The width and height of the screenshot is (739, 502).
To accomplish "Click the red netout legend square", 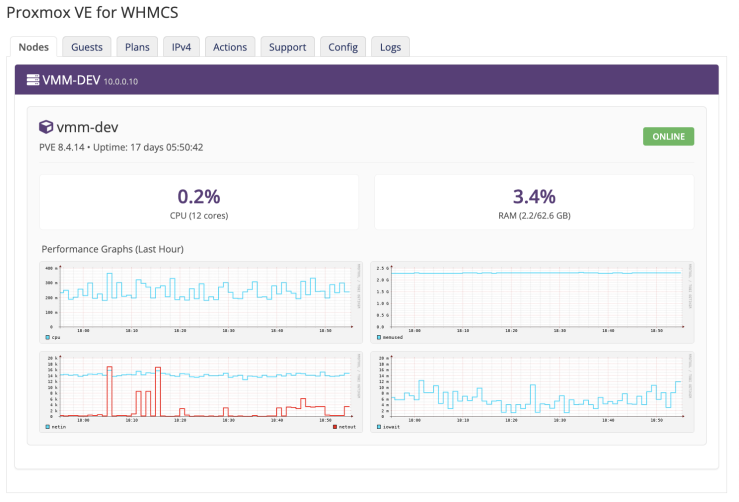I will coord(335,426).
